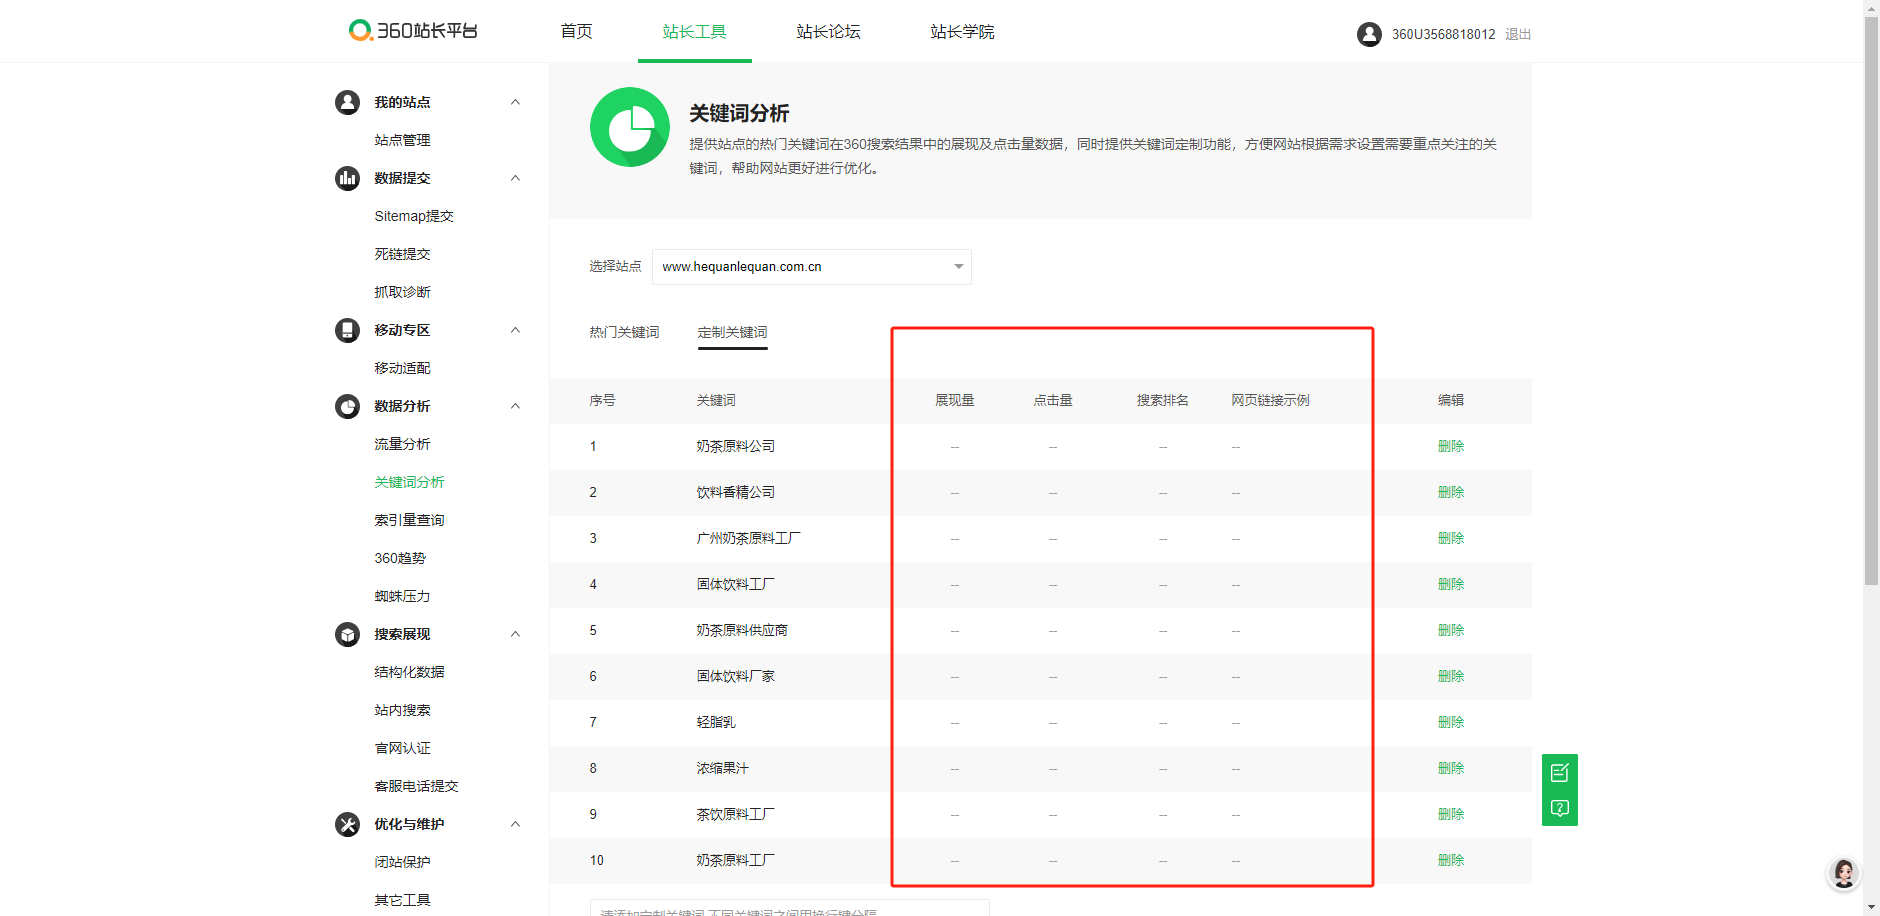Collapse the 数据分析 sidebar section

click(x=515, y=406)
